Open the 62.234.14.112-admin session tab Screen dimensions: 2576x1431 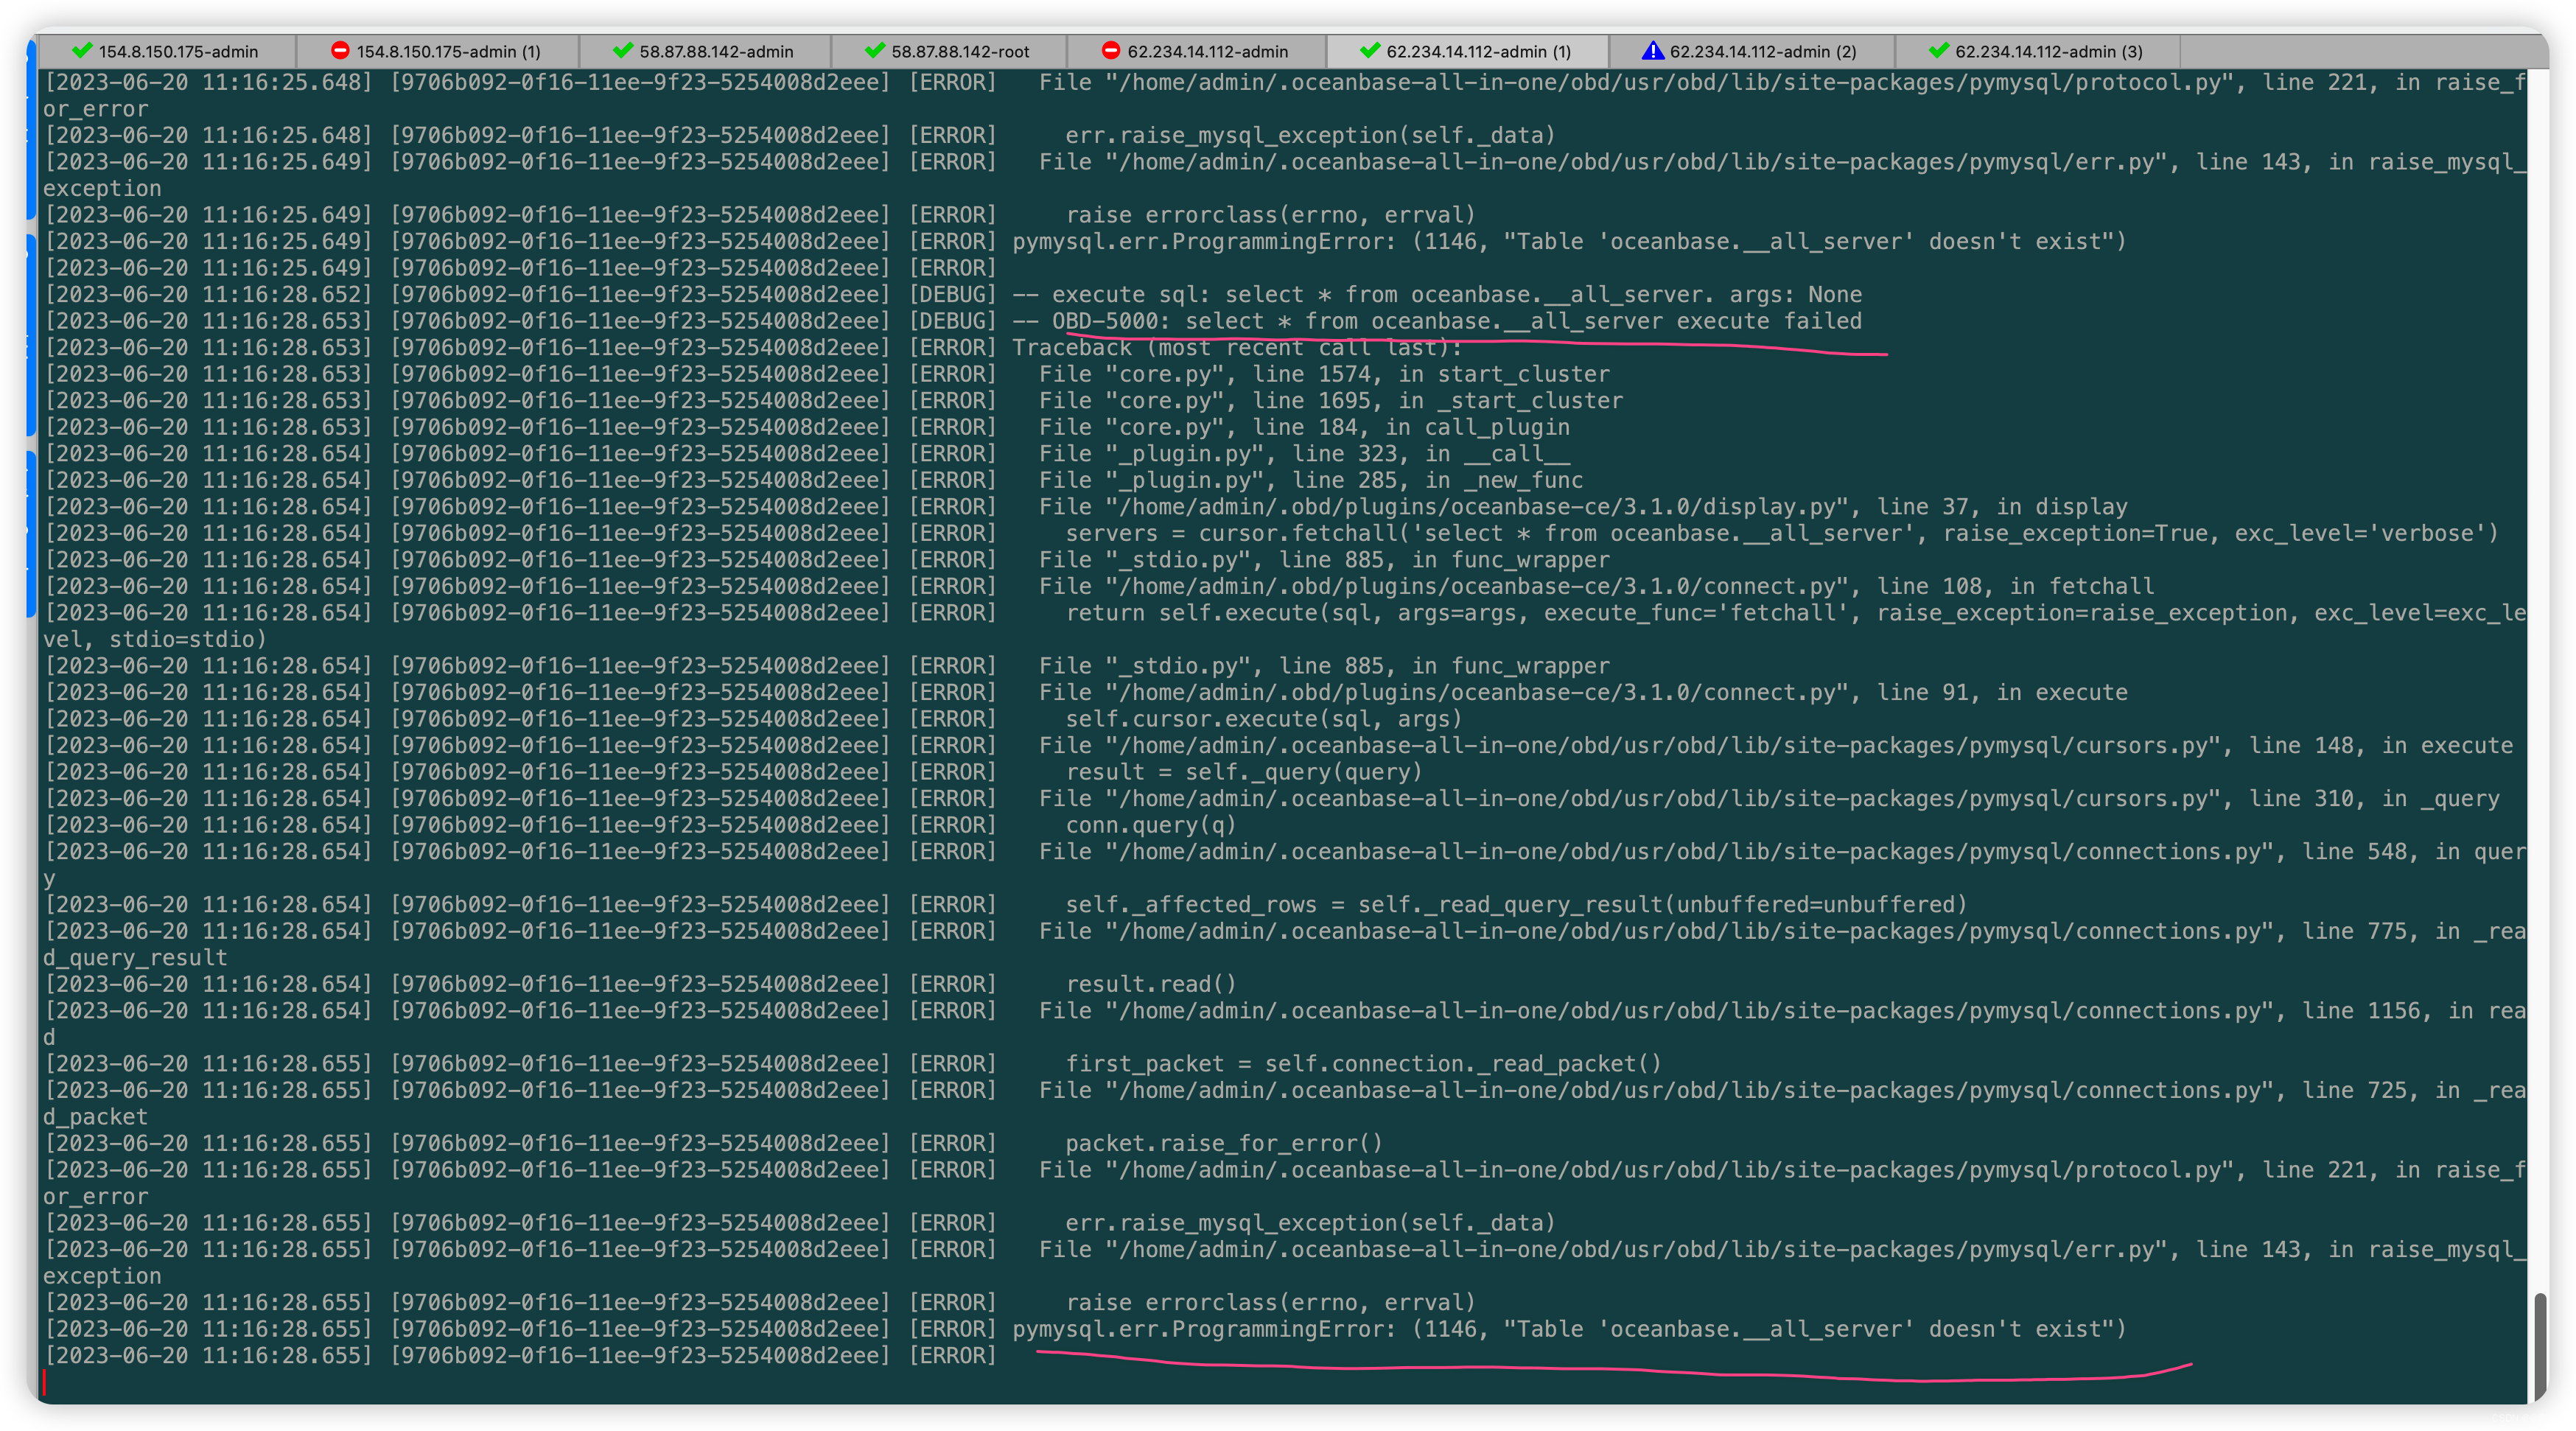(x=1207, y=52)
